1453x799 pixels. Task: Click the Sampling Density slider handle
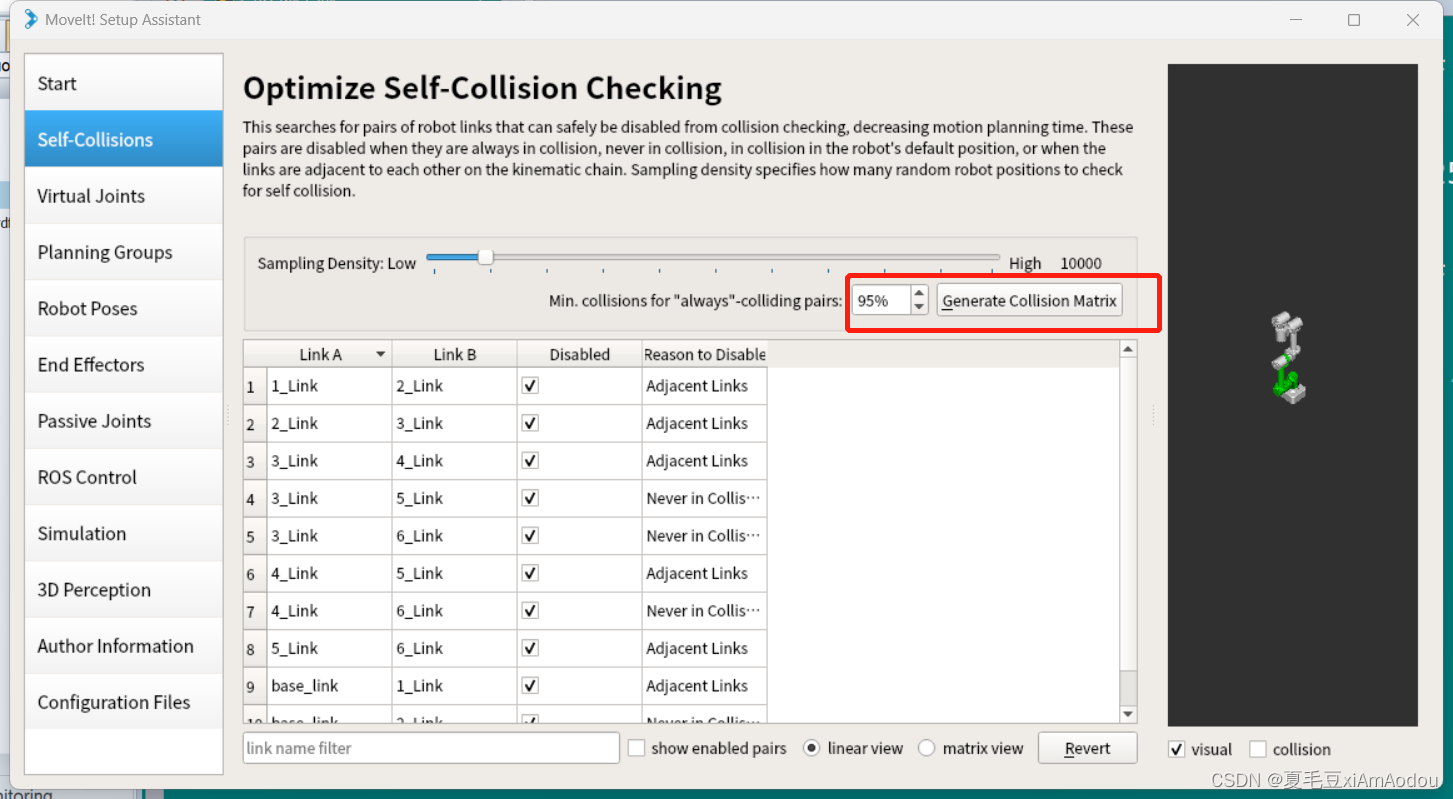[485, 257]
